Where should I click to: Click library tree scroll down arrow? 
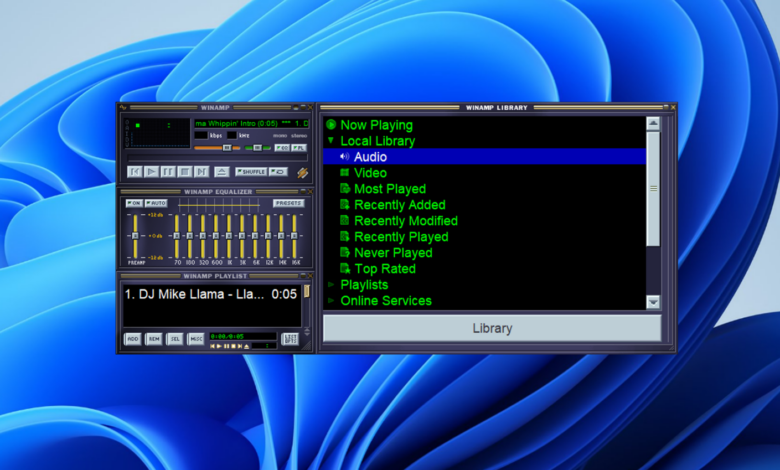click(x=653, y=301)
